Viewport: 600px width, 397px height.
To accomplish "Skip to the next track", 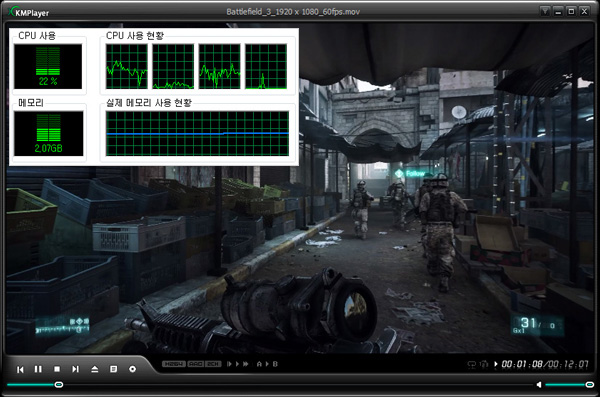I will 75,369.
